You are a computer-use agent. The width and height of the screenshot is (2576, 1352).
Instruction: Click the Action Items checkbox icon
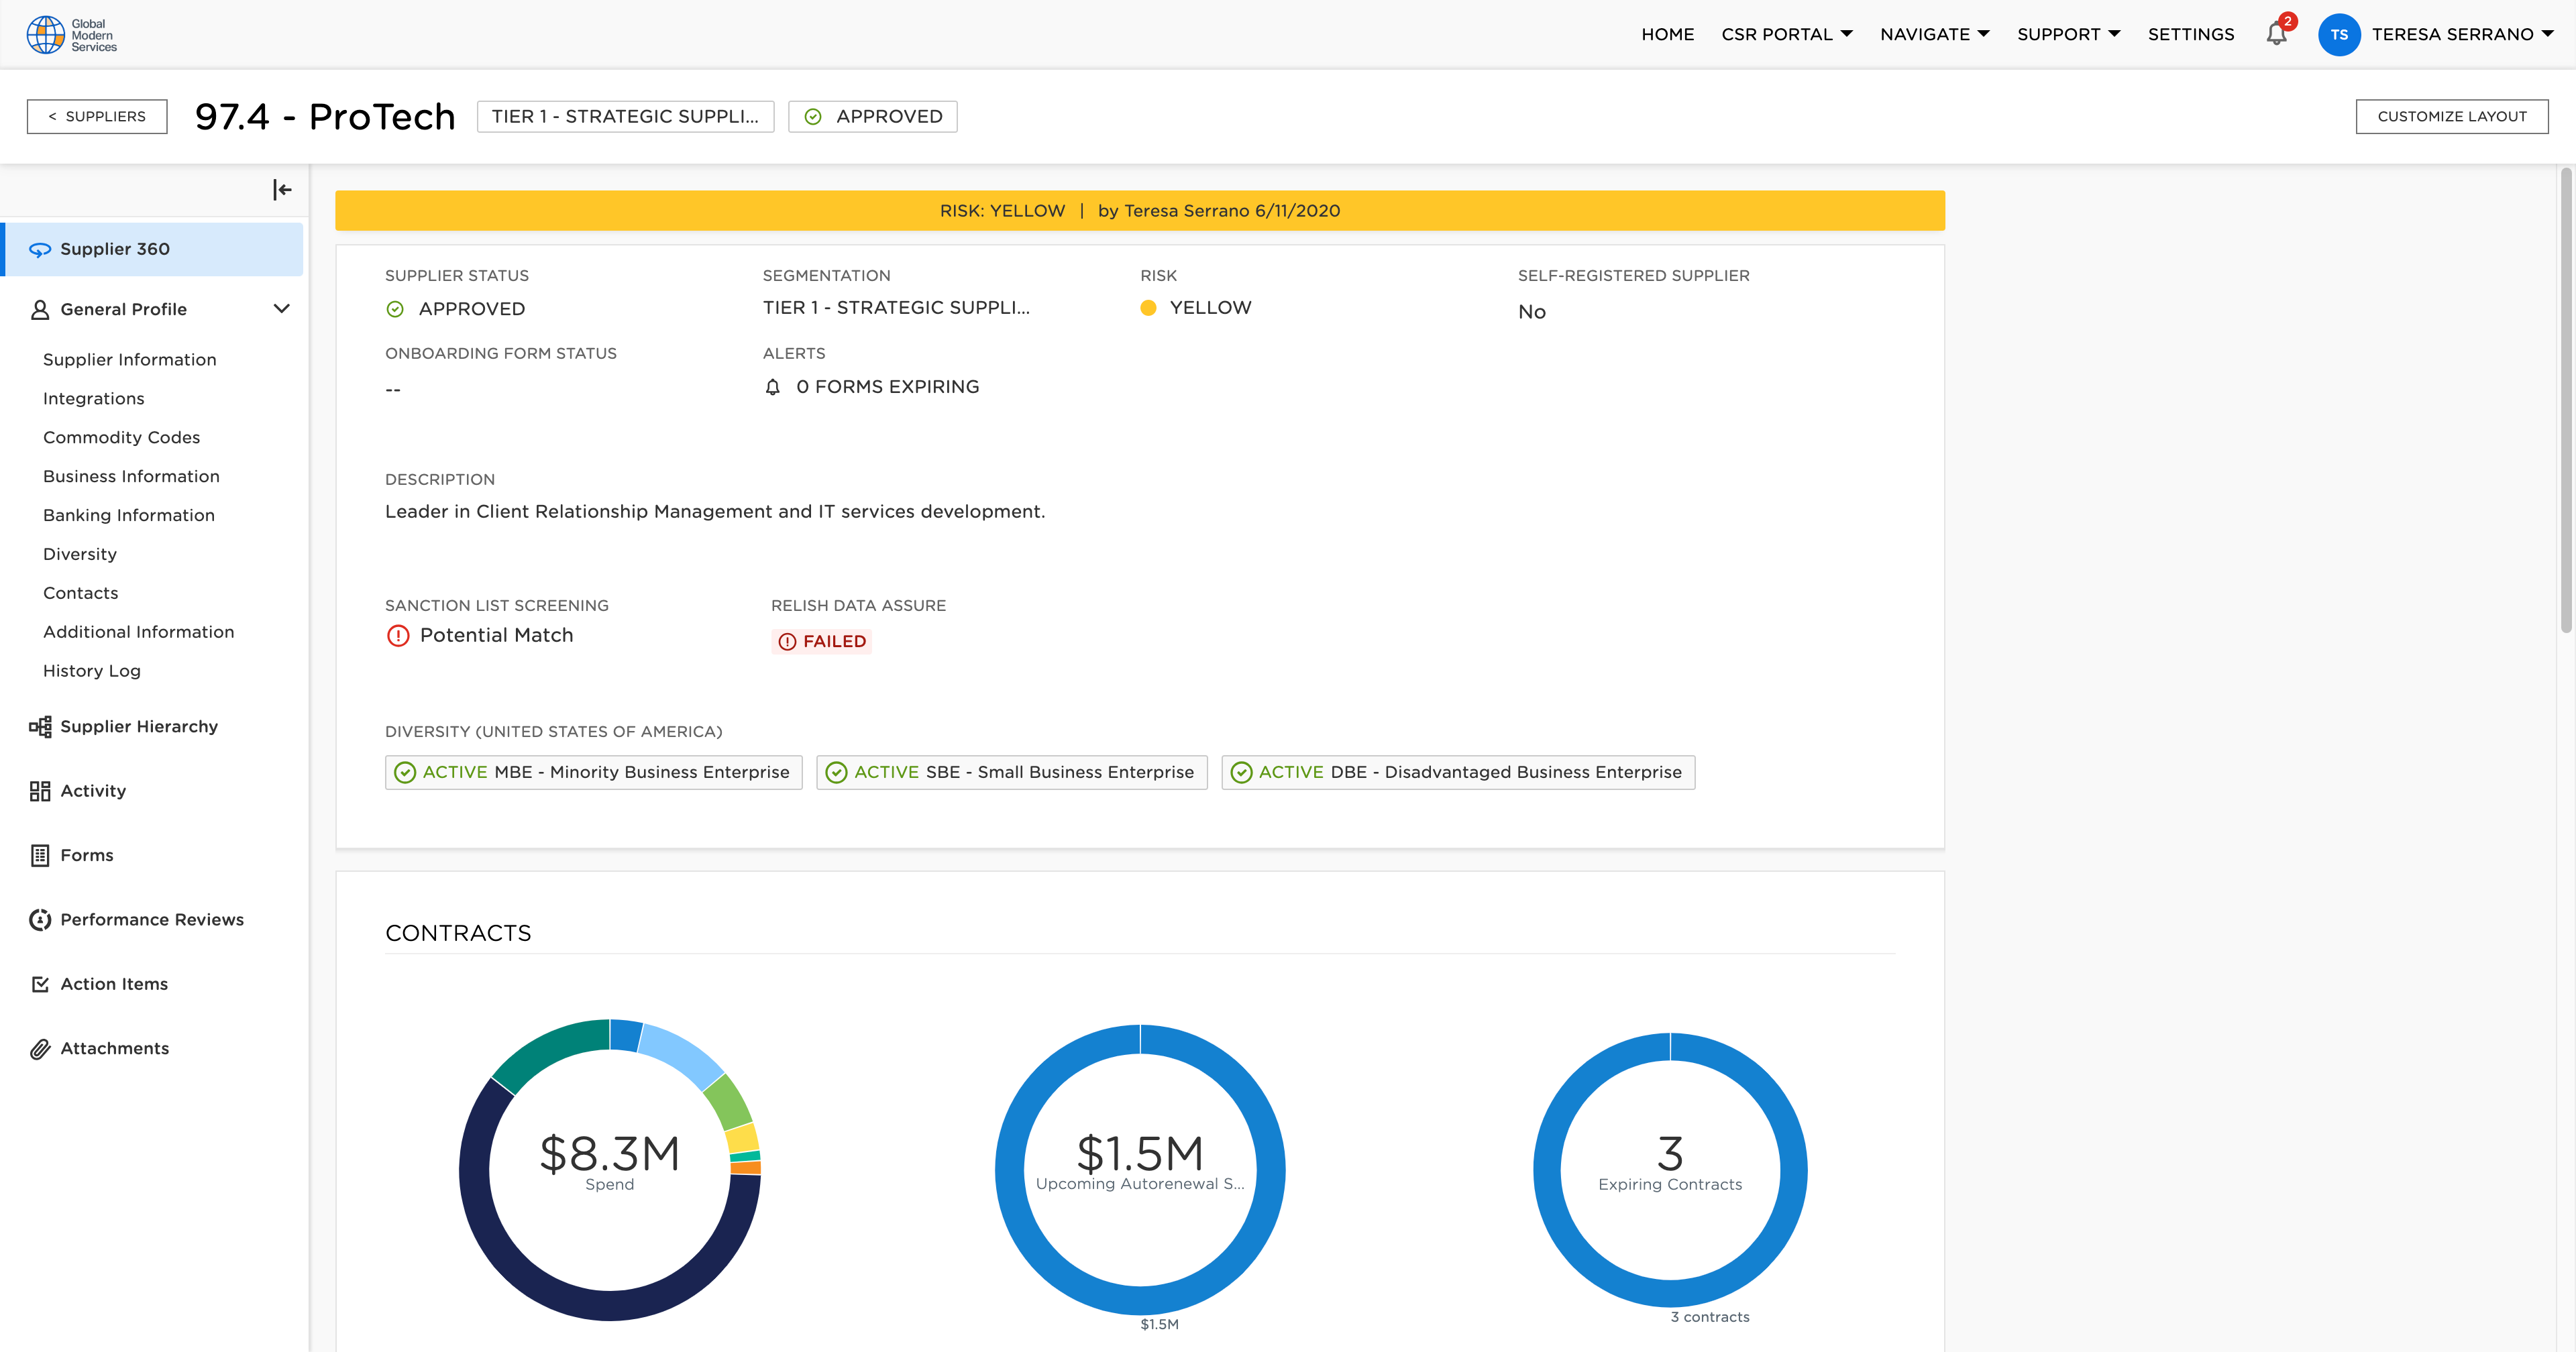(40, 984)
